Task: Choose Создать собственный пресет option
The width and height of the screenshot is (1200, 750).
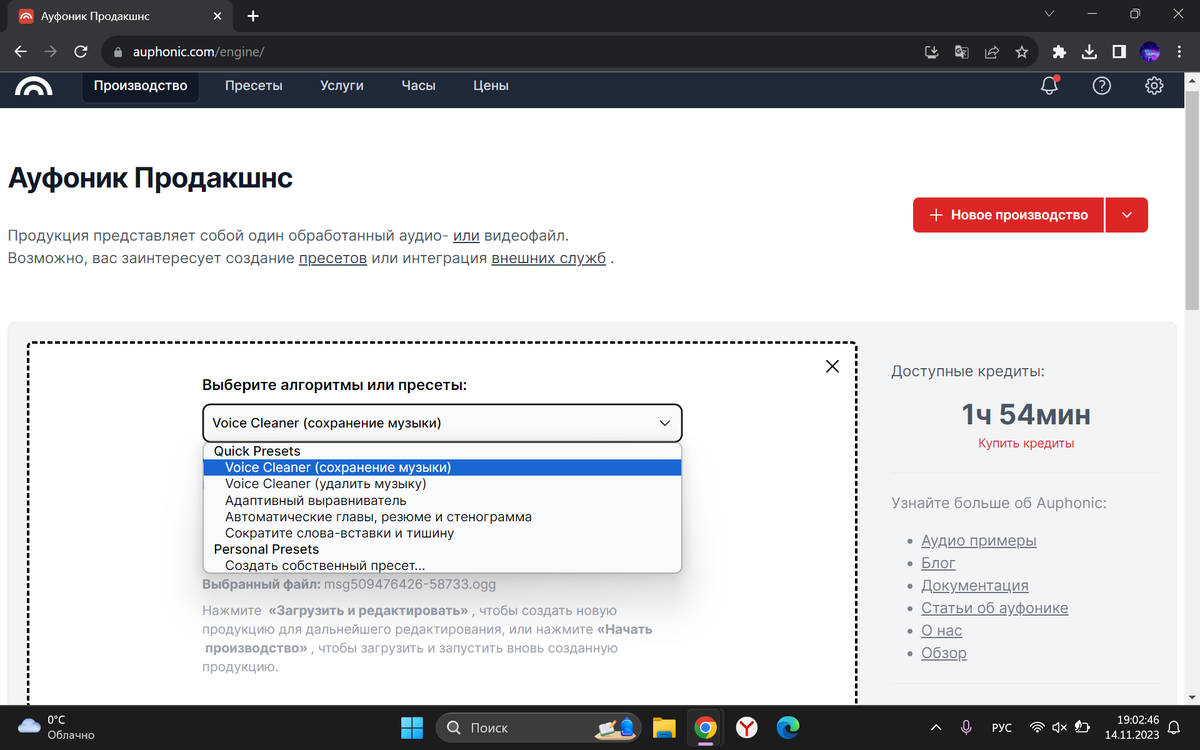Action: pyautogui.click(x=442, y=565)
